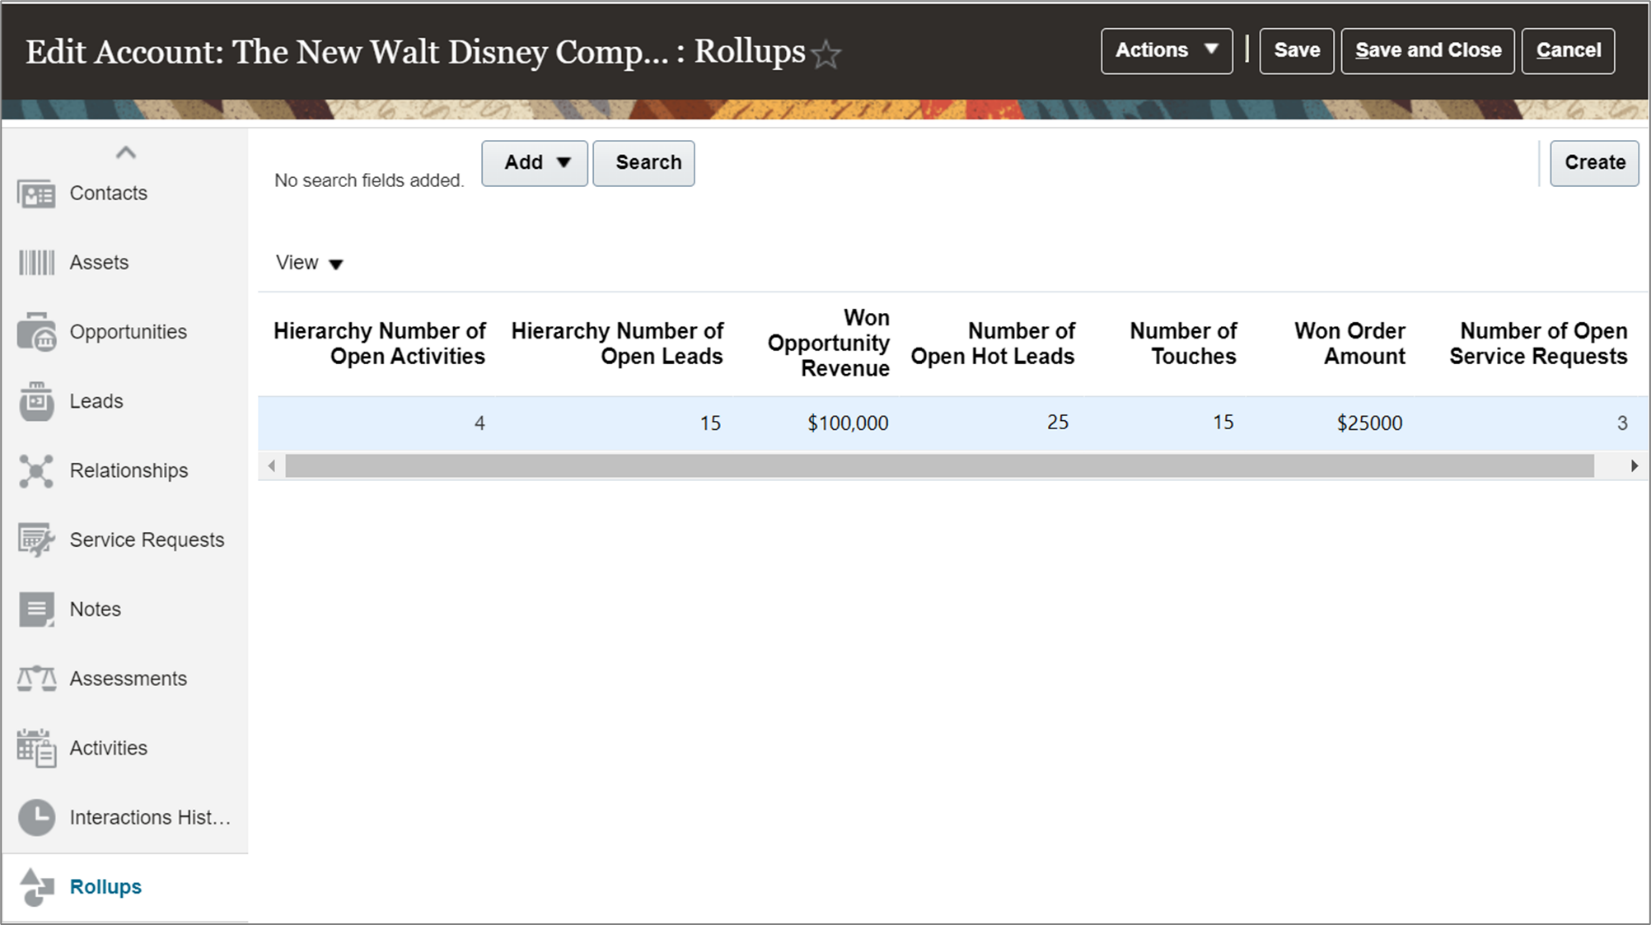
Task: Open the Notes tab
Action: [95, 609]
